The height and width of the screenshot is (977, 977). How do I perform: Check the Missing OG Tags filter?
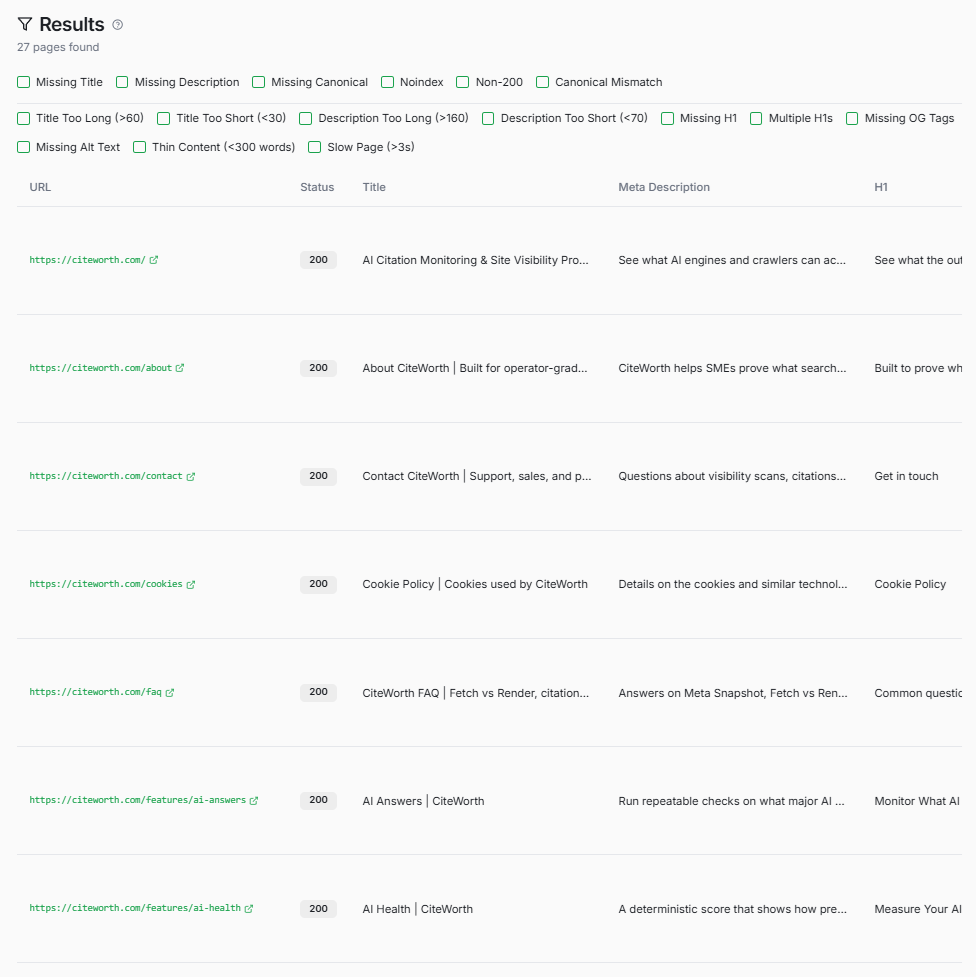[x=853, y=118]
